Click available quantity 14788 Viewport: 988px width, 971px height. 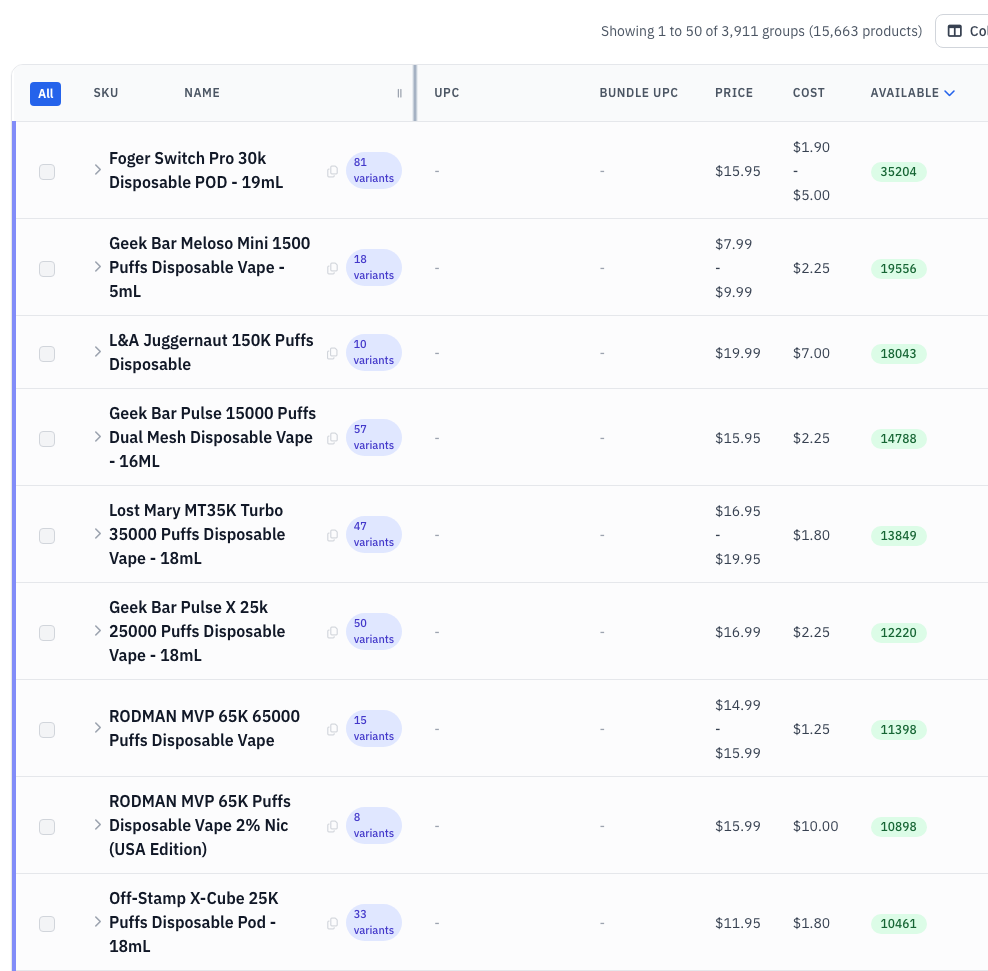[899, 439]
